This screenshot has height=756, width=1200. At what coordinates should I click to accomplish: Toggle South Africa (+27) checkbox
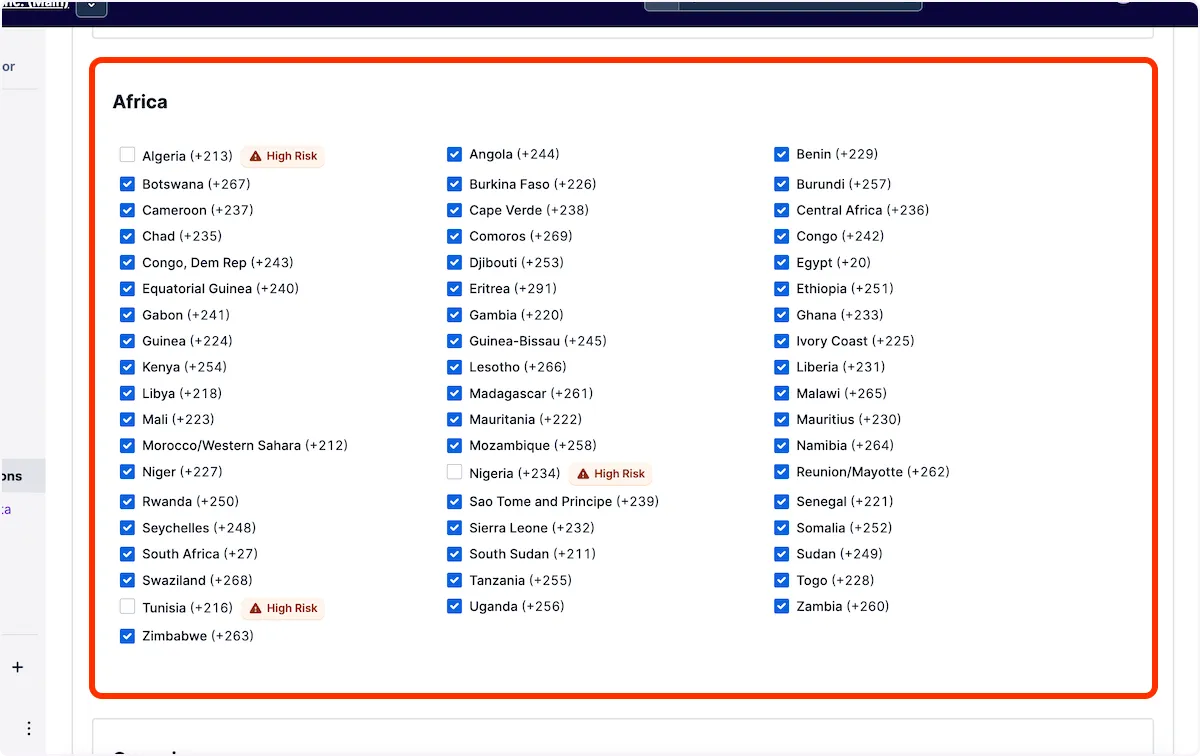[127, 553]
